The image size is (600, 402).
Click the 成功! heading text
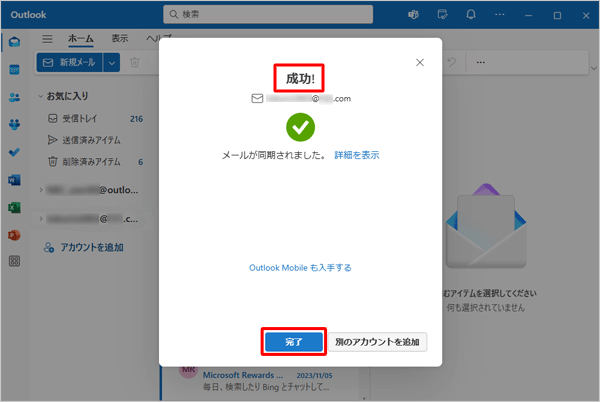(300, 79)
